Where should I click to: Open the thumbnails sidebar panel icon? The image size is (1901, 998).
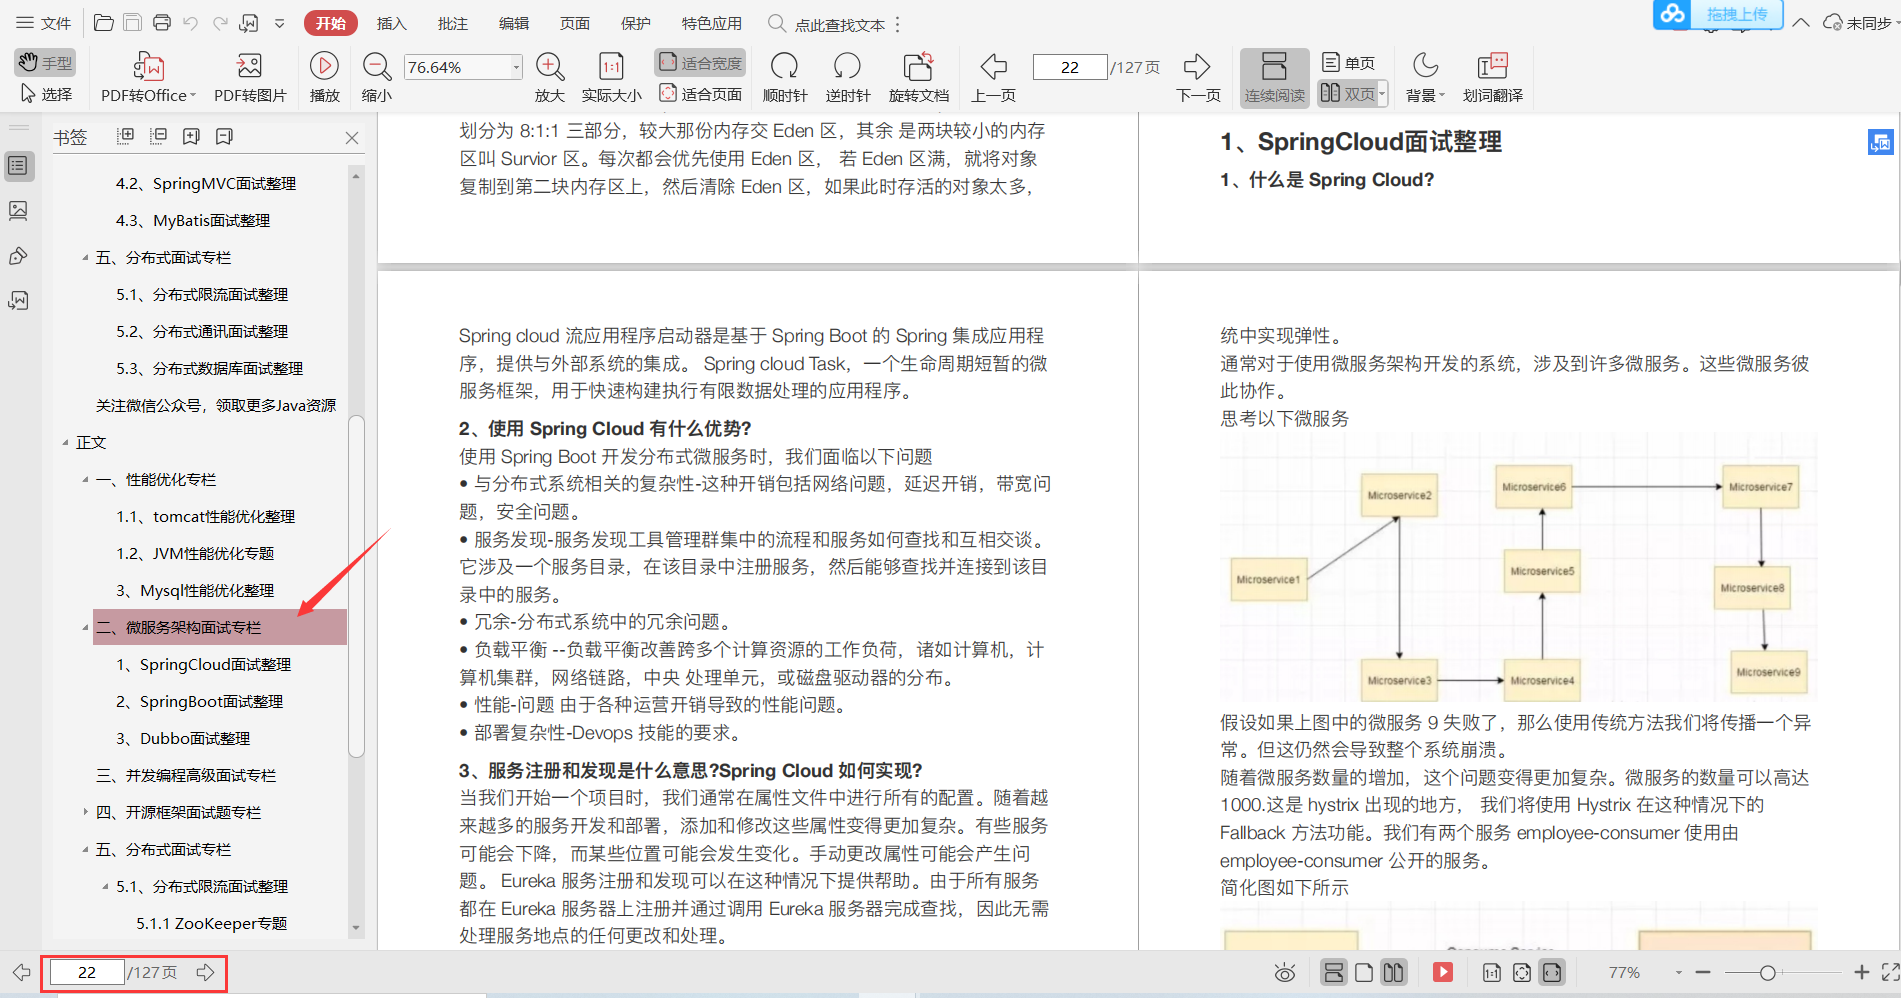[x=18, y=211]
